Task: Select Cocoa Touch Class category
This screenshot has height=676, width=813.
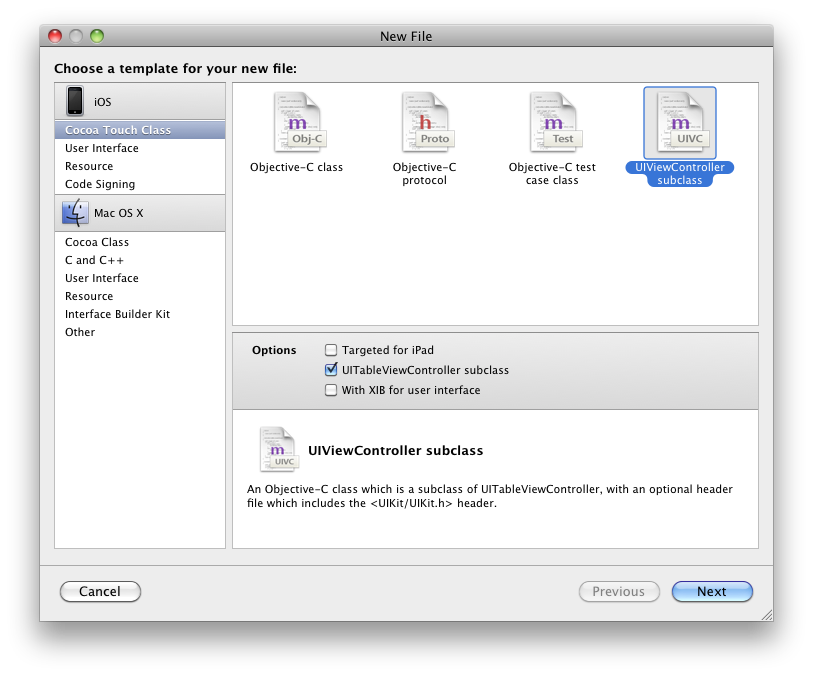Action: (x=140, y=130)
